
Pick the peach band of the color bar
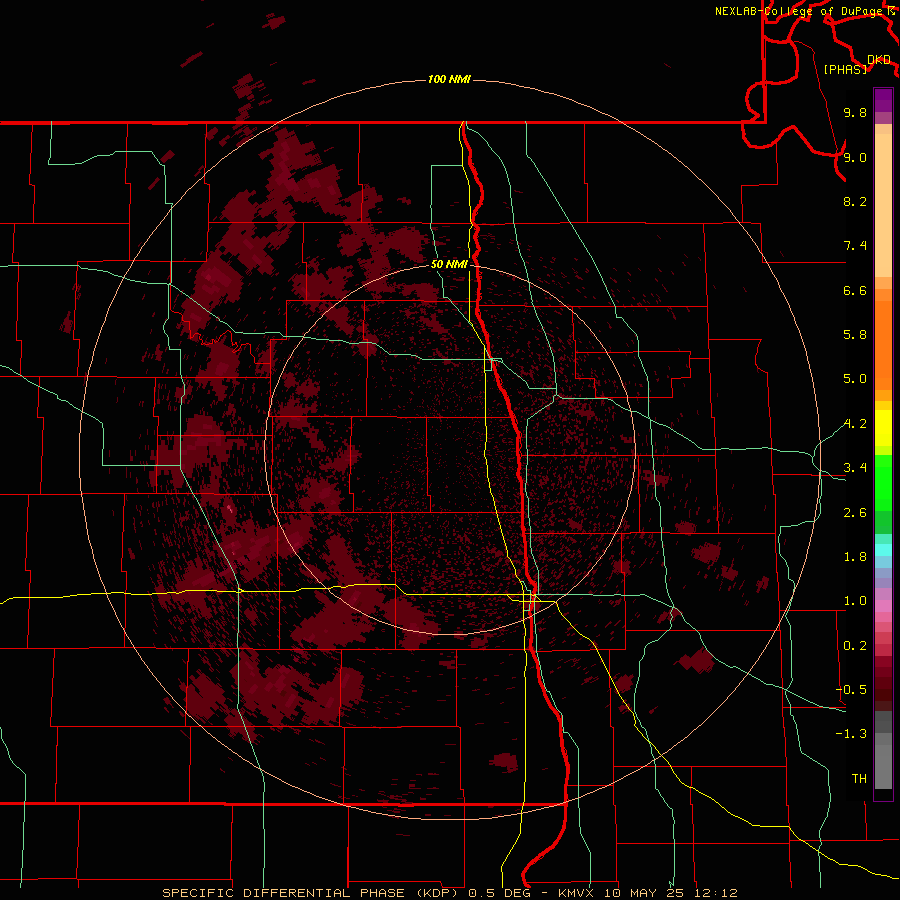pyautogui.click(x=883, y=205)
